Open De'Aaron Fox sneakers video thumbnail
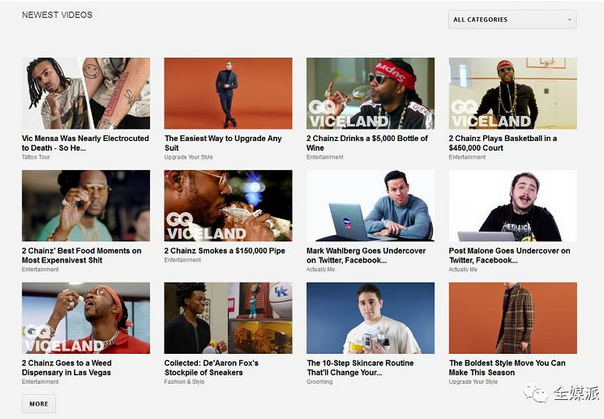The width and height of the screenshot is (604, 419). click(228, 318)
